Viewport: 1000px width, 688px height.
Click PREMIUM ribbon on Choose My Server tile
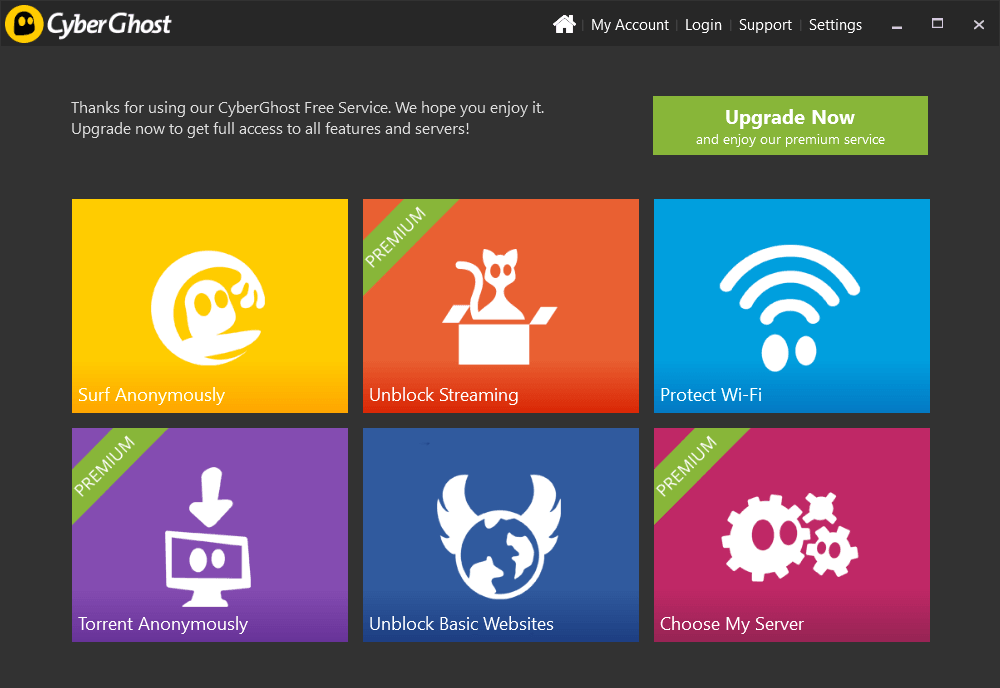(689, 464)
